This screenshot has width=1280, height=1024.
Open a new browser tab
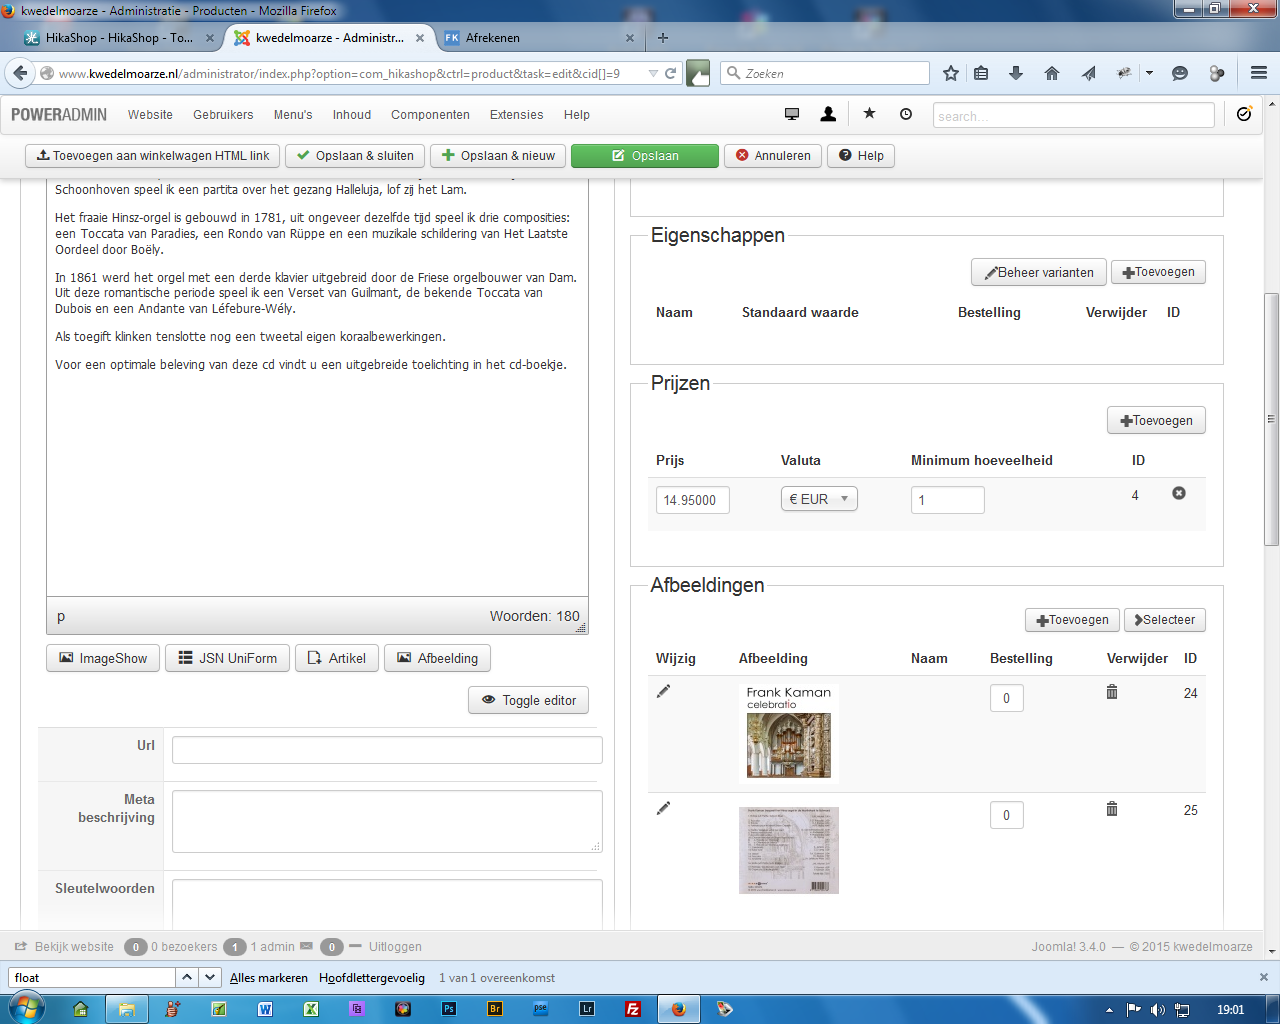point(662,38)
